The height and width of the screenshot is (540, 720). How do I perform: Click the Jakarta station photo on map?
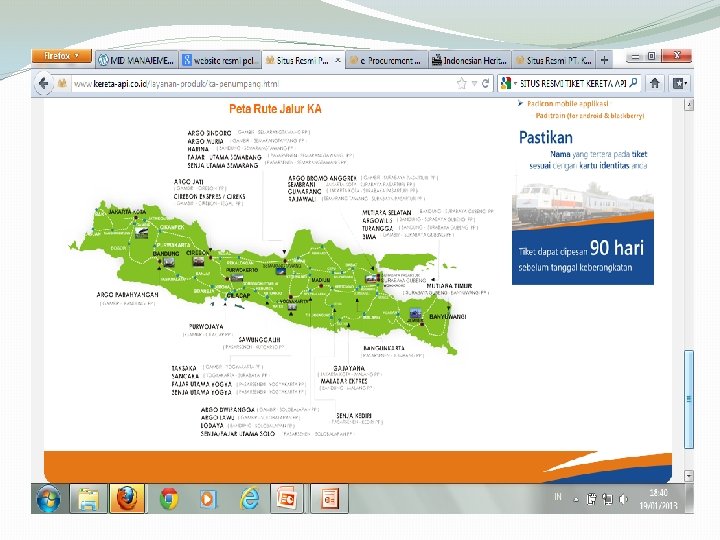point(141,232)
